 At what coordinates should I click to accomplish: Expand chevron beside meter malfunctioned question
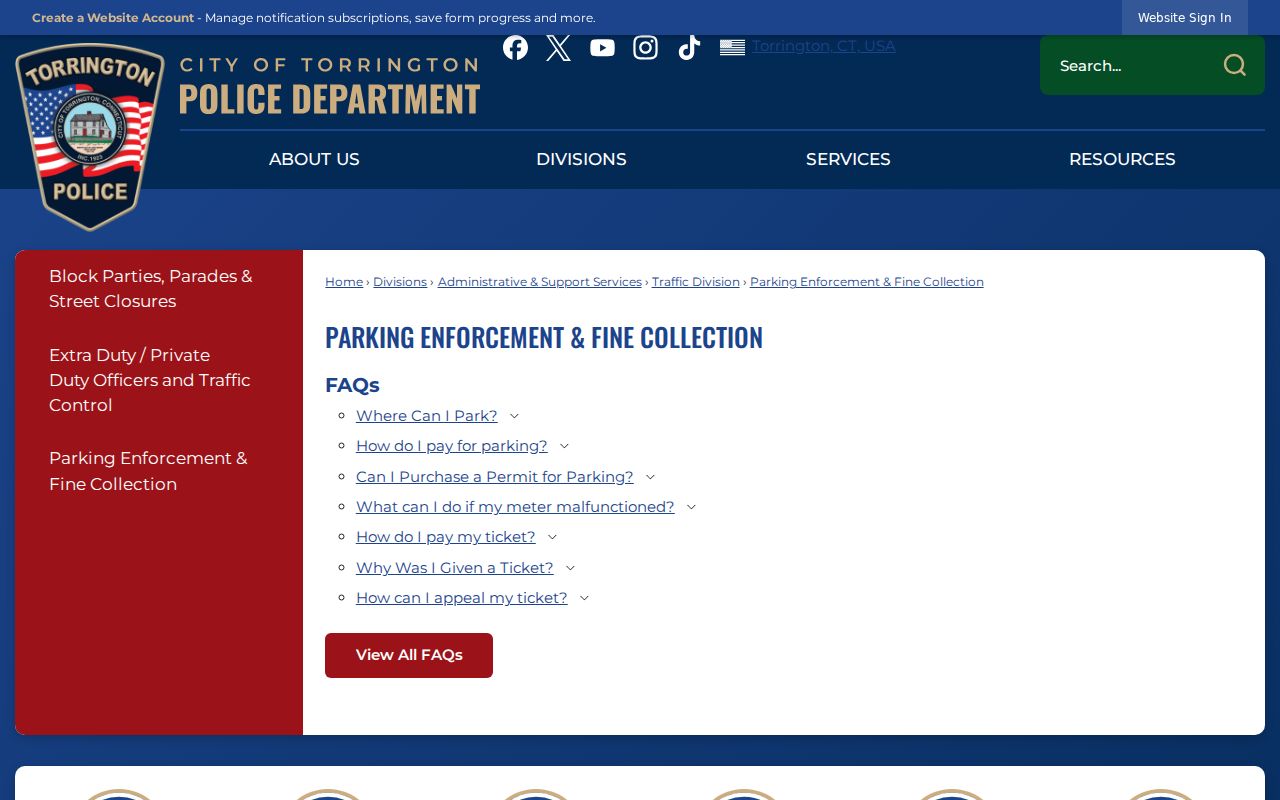[691, 507]
